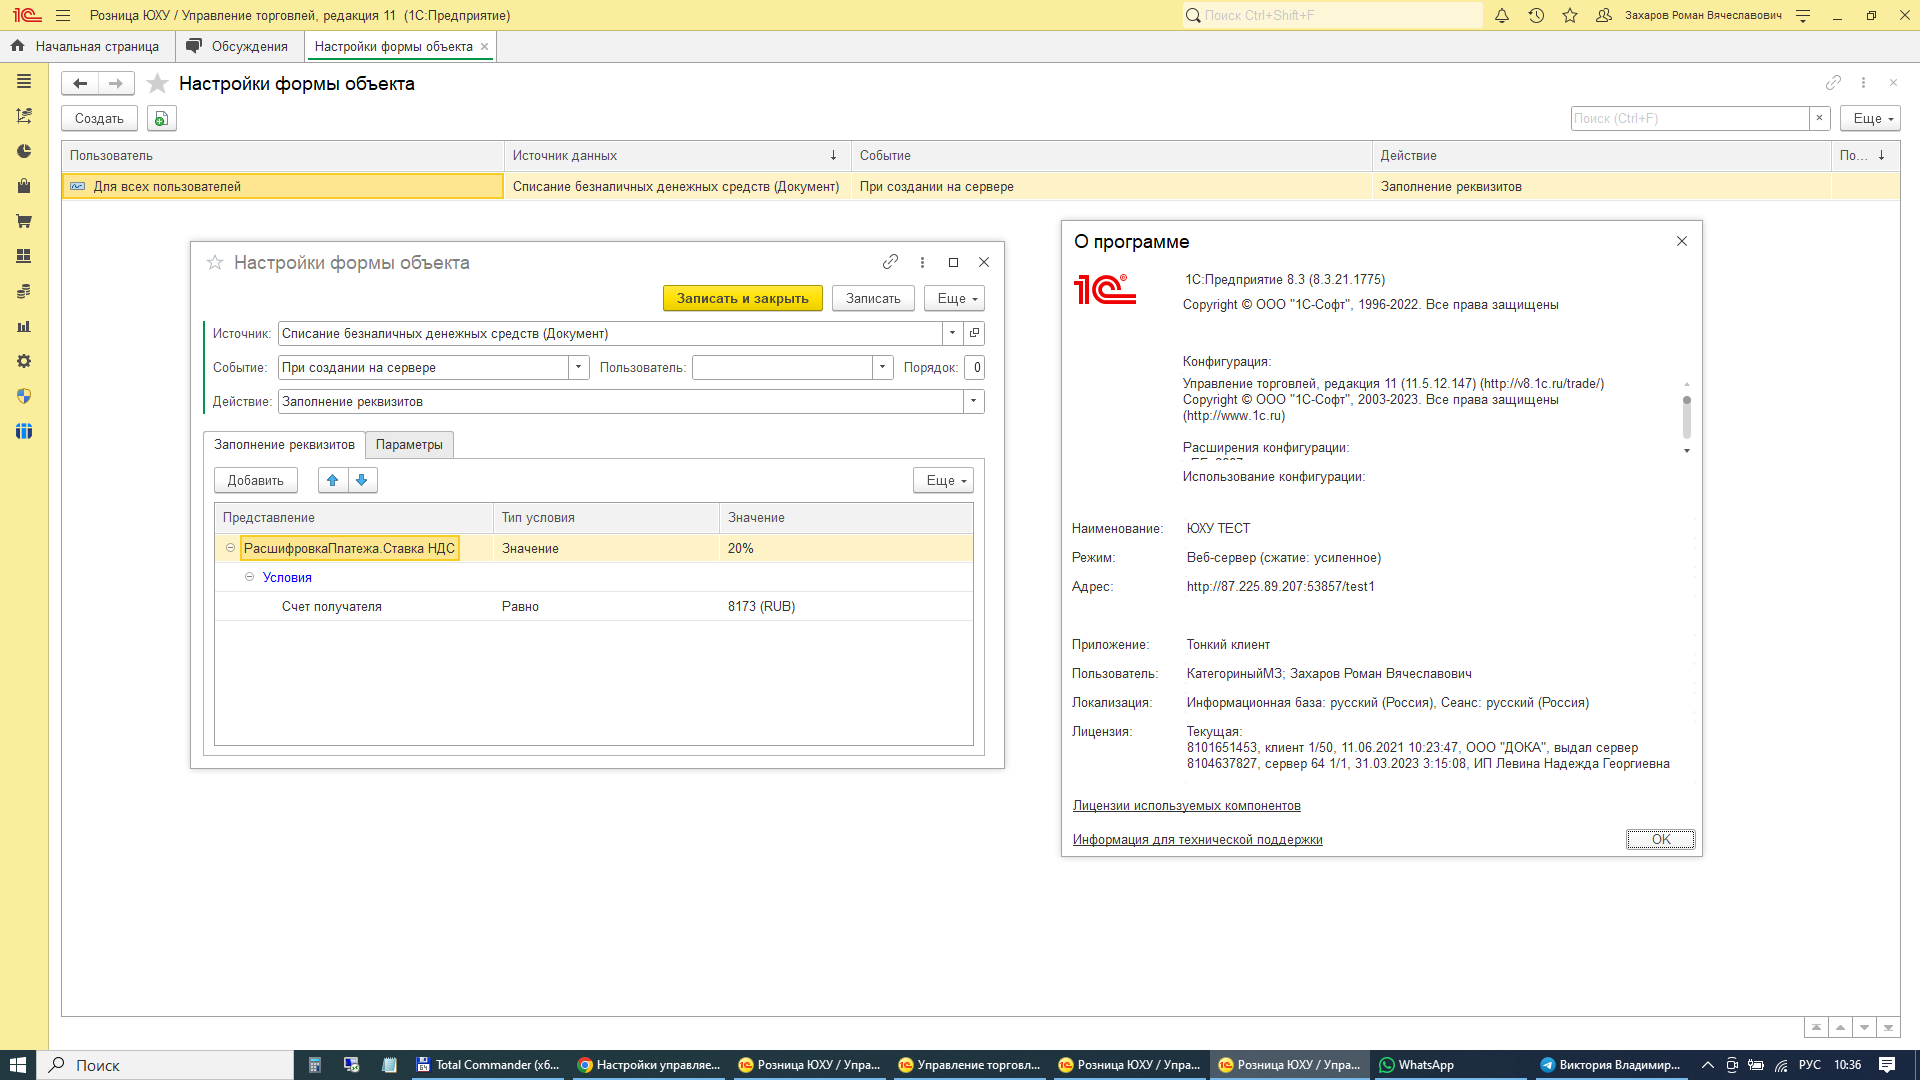Open the main menu hamburger icon in title bar
Viewport: 1920px width, 1080px height.
63,15
